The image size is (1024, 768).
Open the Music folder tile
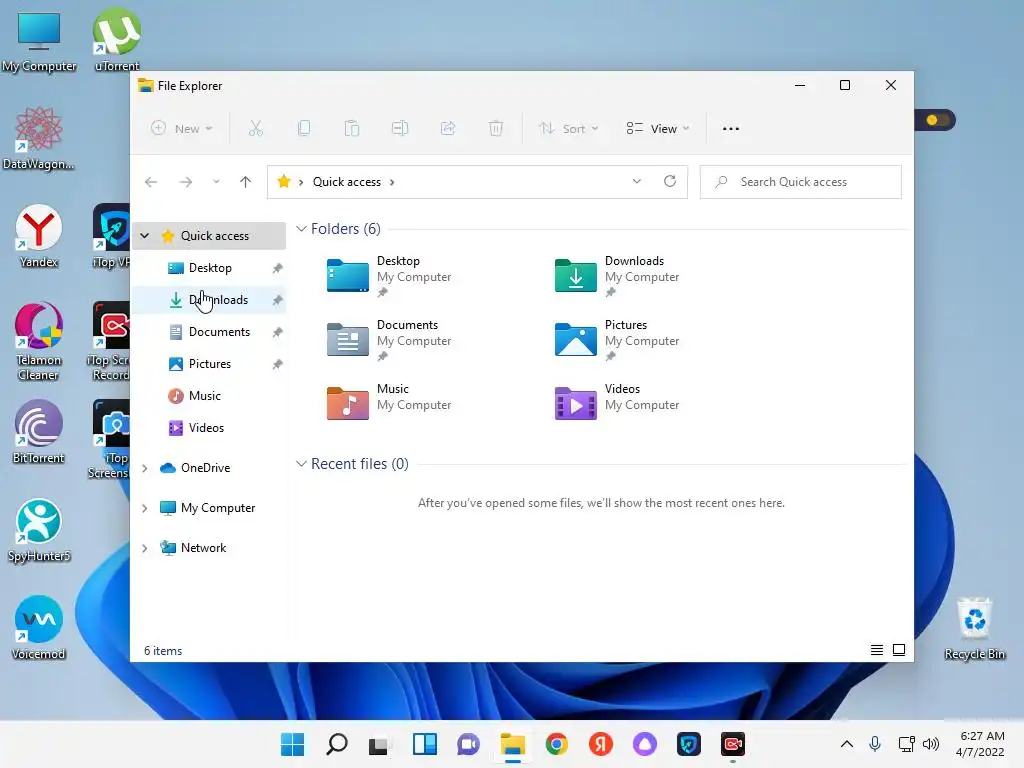[389, 403]
